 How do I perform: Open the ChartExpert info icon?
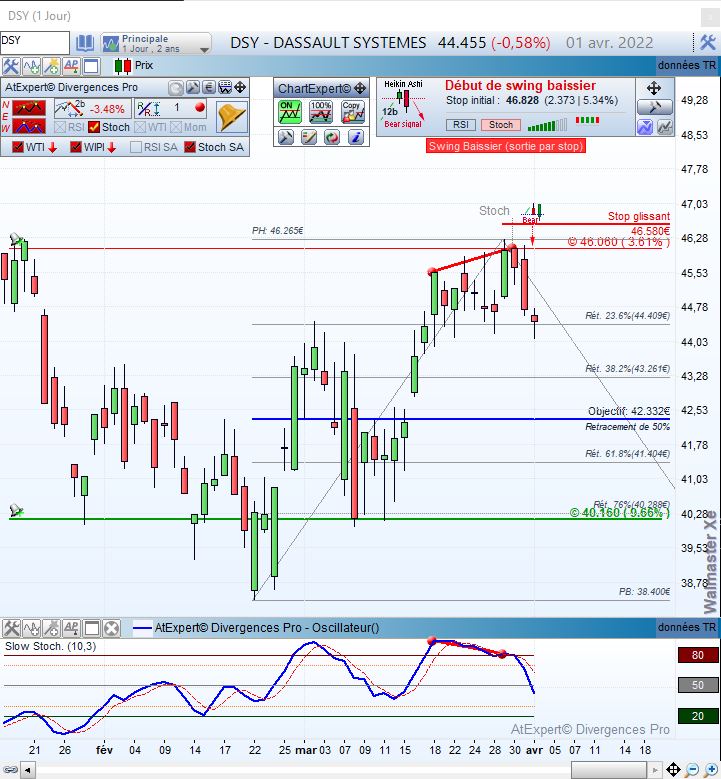356,137
